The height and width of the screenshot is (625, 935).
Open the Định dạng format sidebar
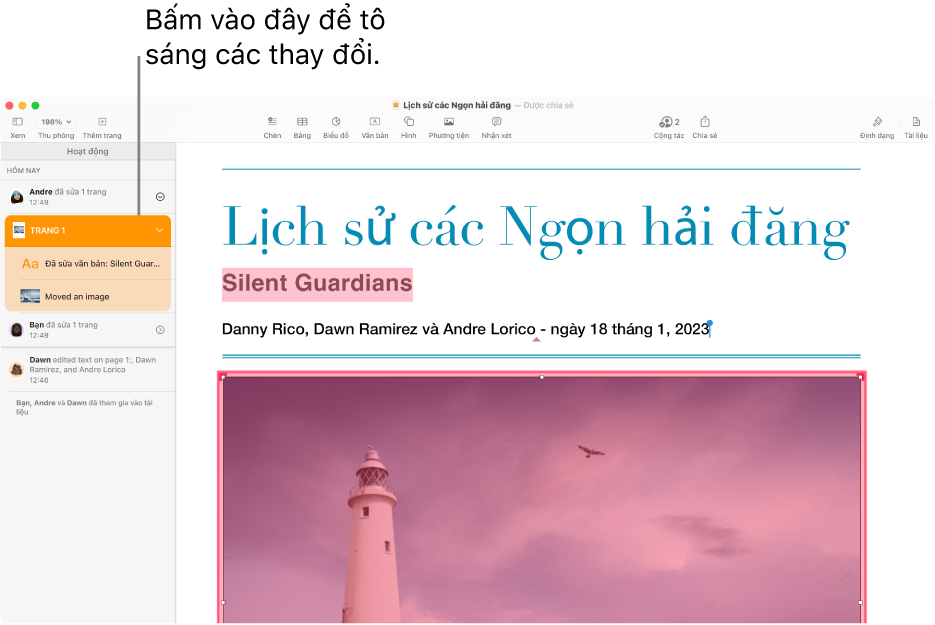click(x=877, y=121)
